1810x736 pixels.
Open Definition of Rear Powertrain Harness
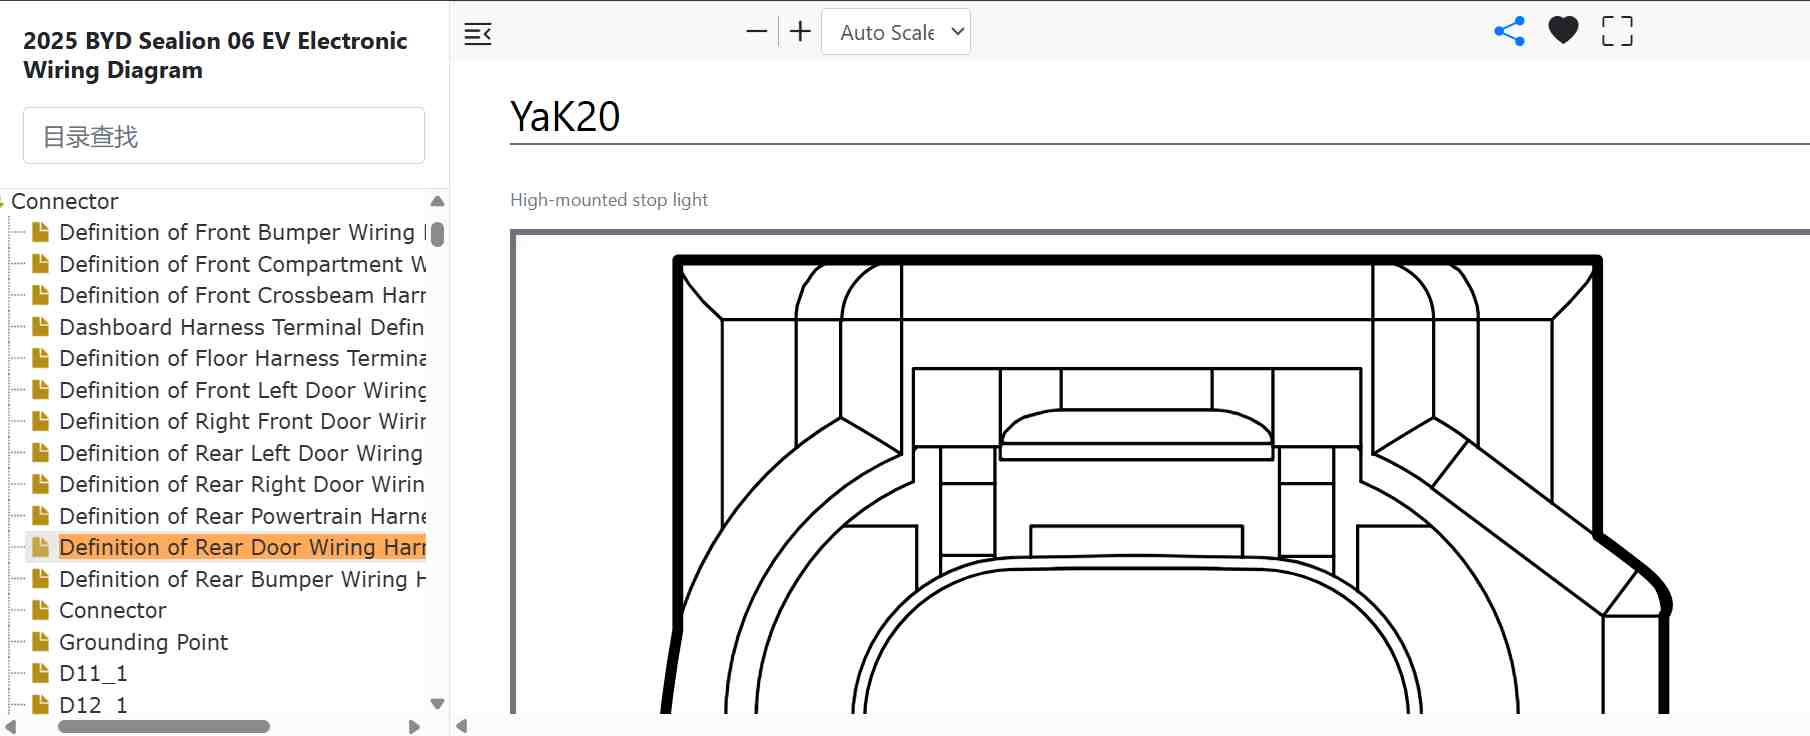(x=242, y=516)
